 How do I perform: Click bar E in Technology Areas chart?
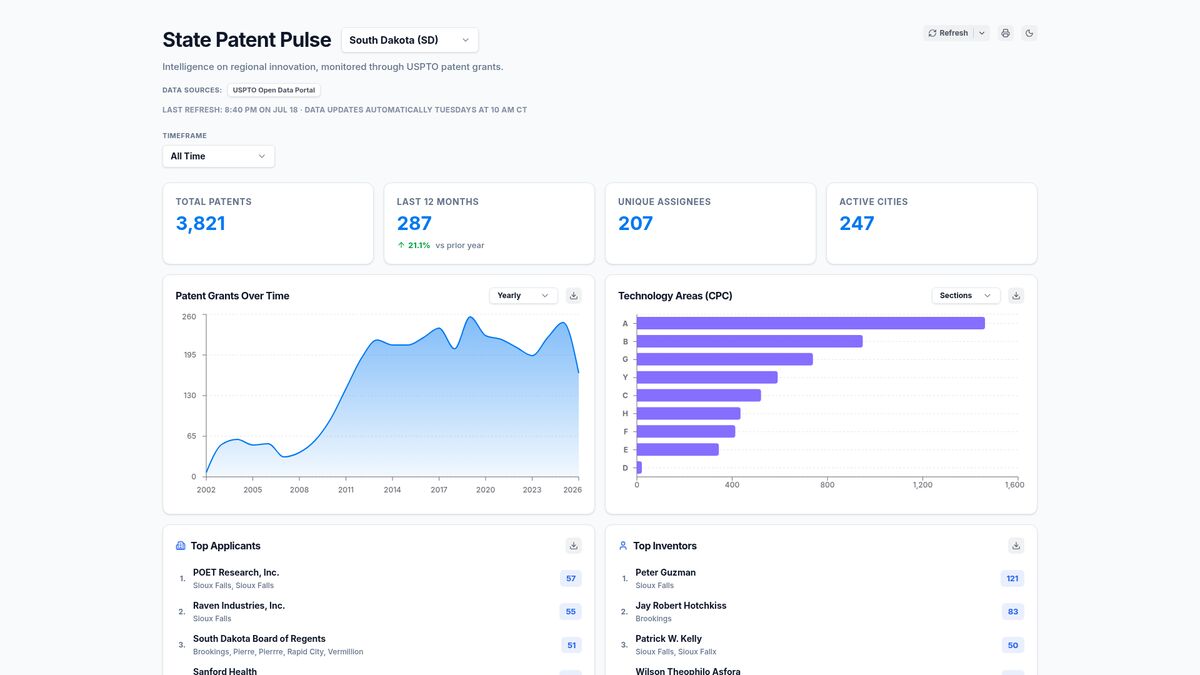(678, 449)
